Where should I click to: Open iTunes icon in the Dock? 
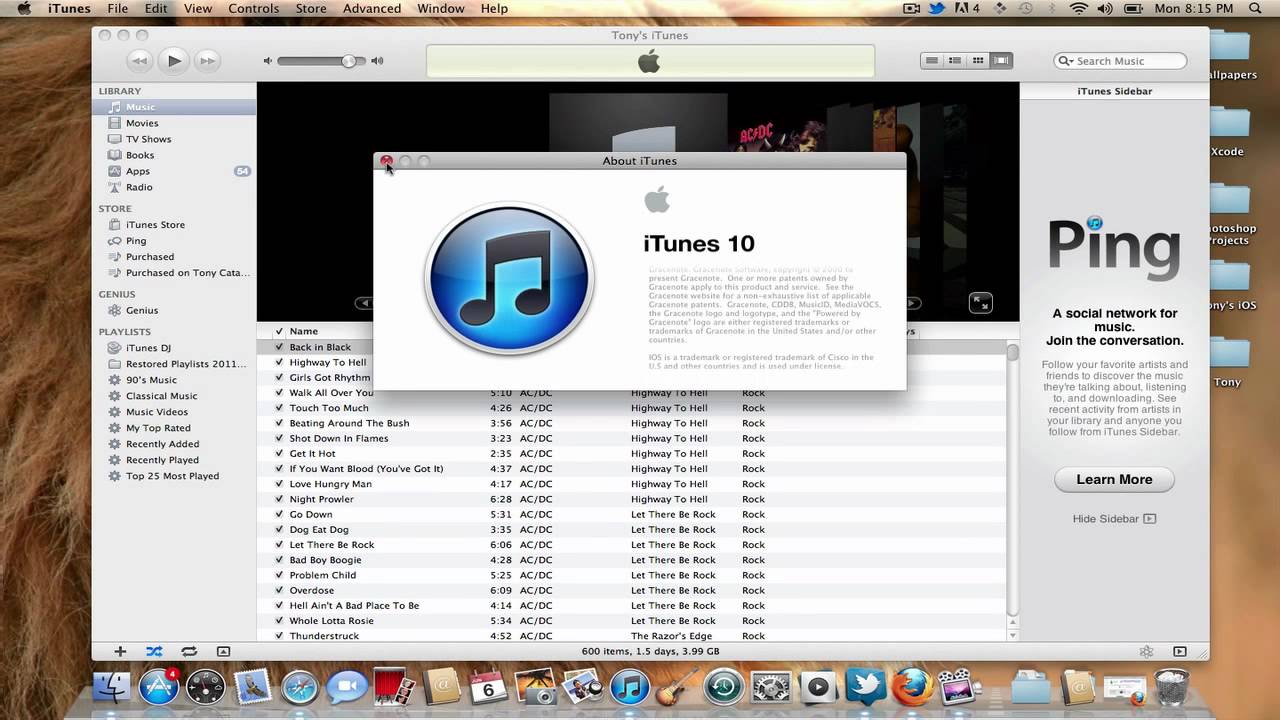pyautogui.click(x=630, y=687)
